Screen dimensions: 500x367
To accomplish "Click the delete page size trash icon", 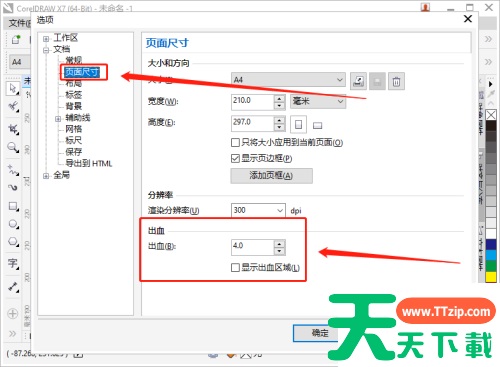I will point(396,81).
